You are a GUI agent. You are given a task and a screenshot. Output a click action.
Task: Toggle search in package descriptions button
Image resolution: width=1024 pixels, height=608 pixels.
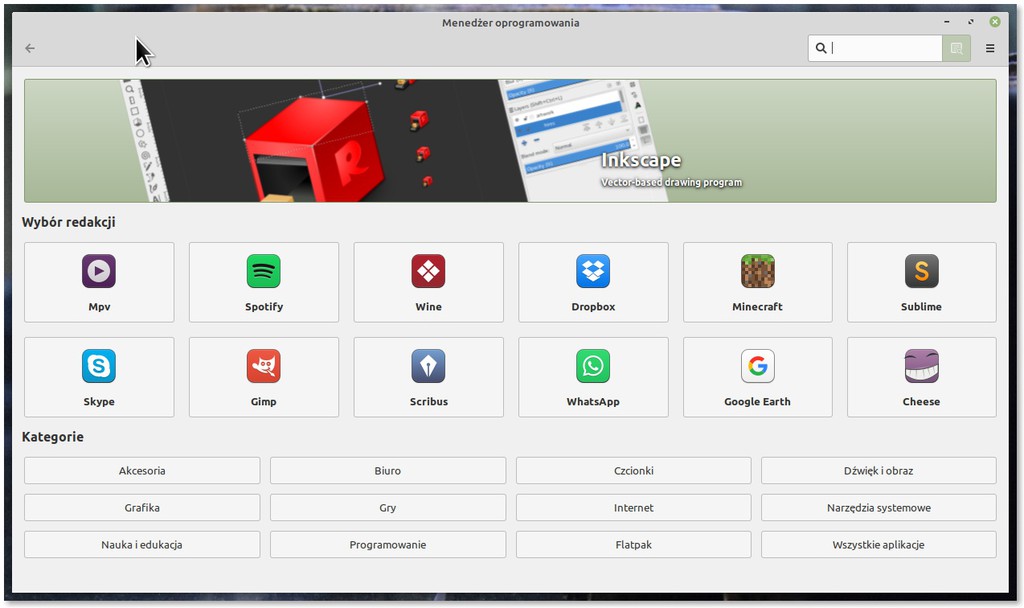pos(956,48)
